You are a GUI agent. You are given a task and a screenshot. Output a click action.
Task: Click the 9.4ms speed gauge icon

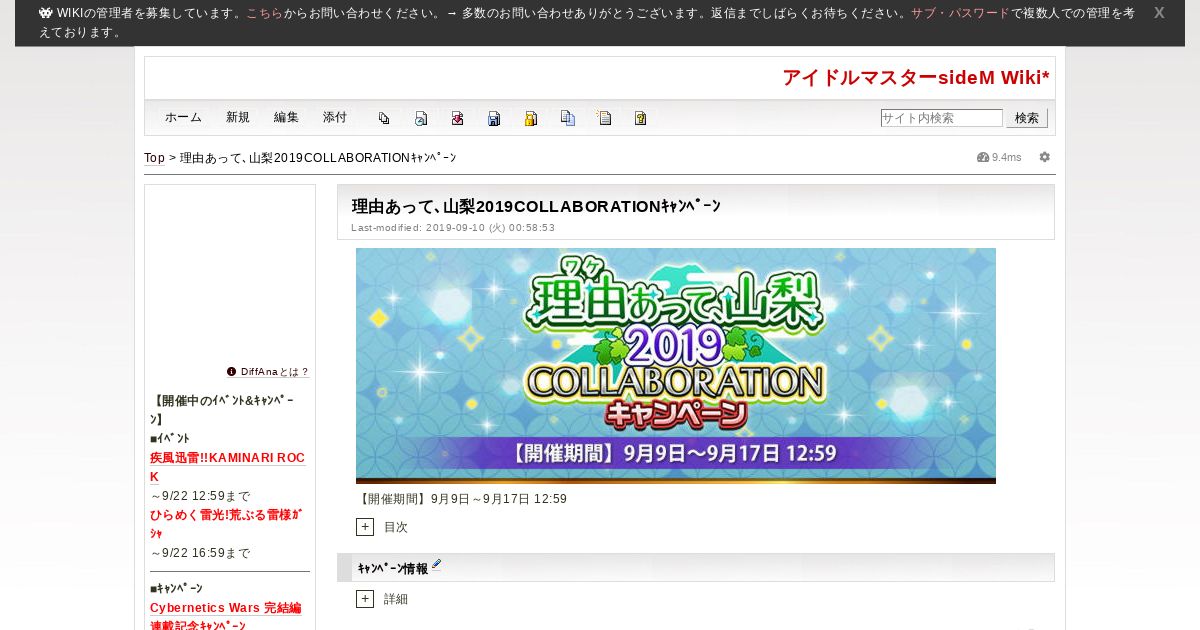coord(983,157)
